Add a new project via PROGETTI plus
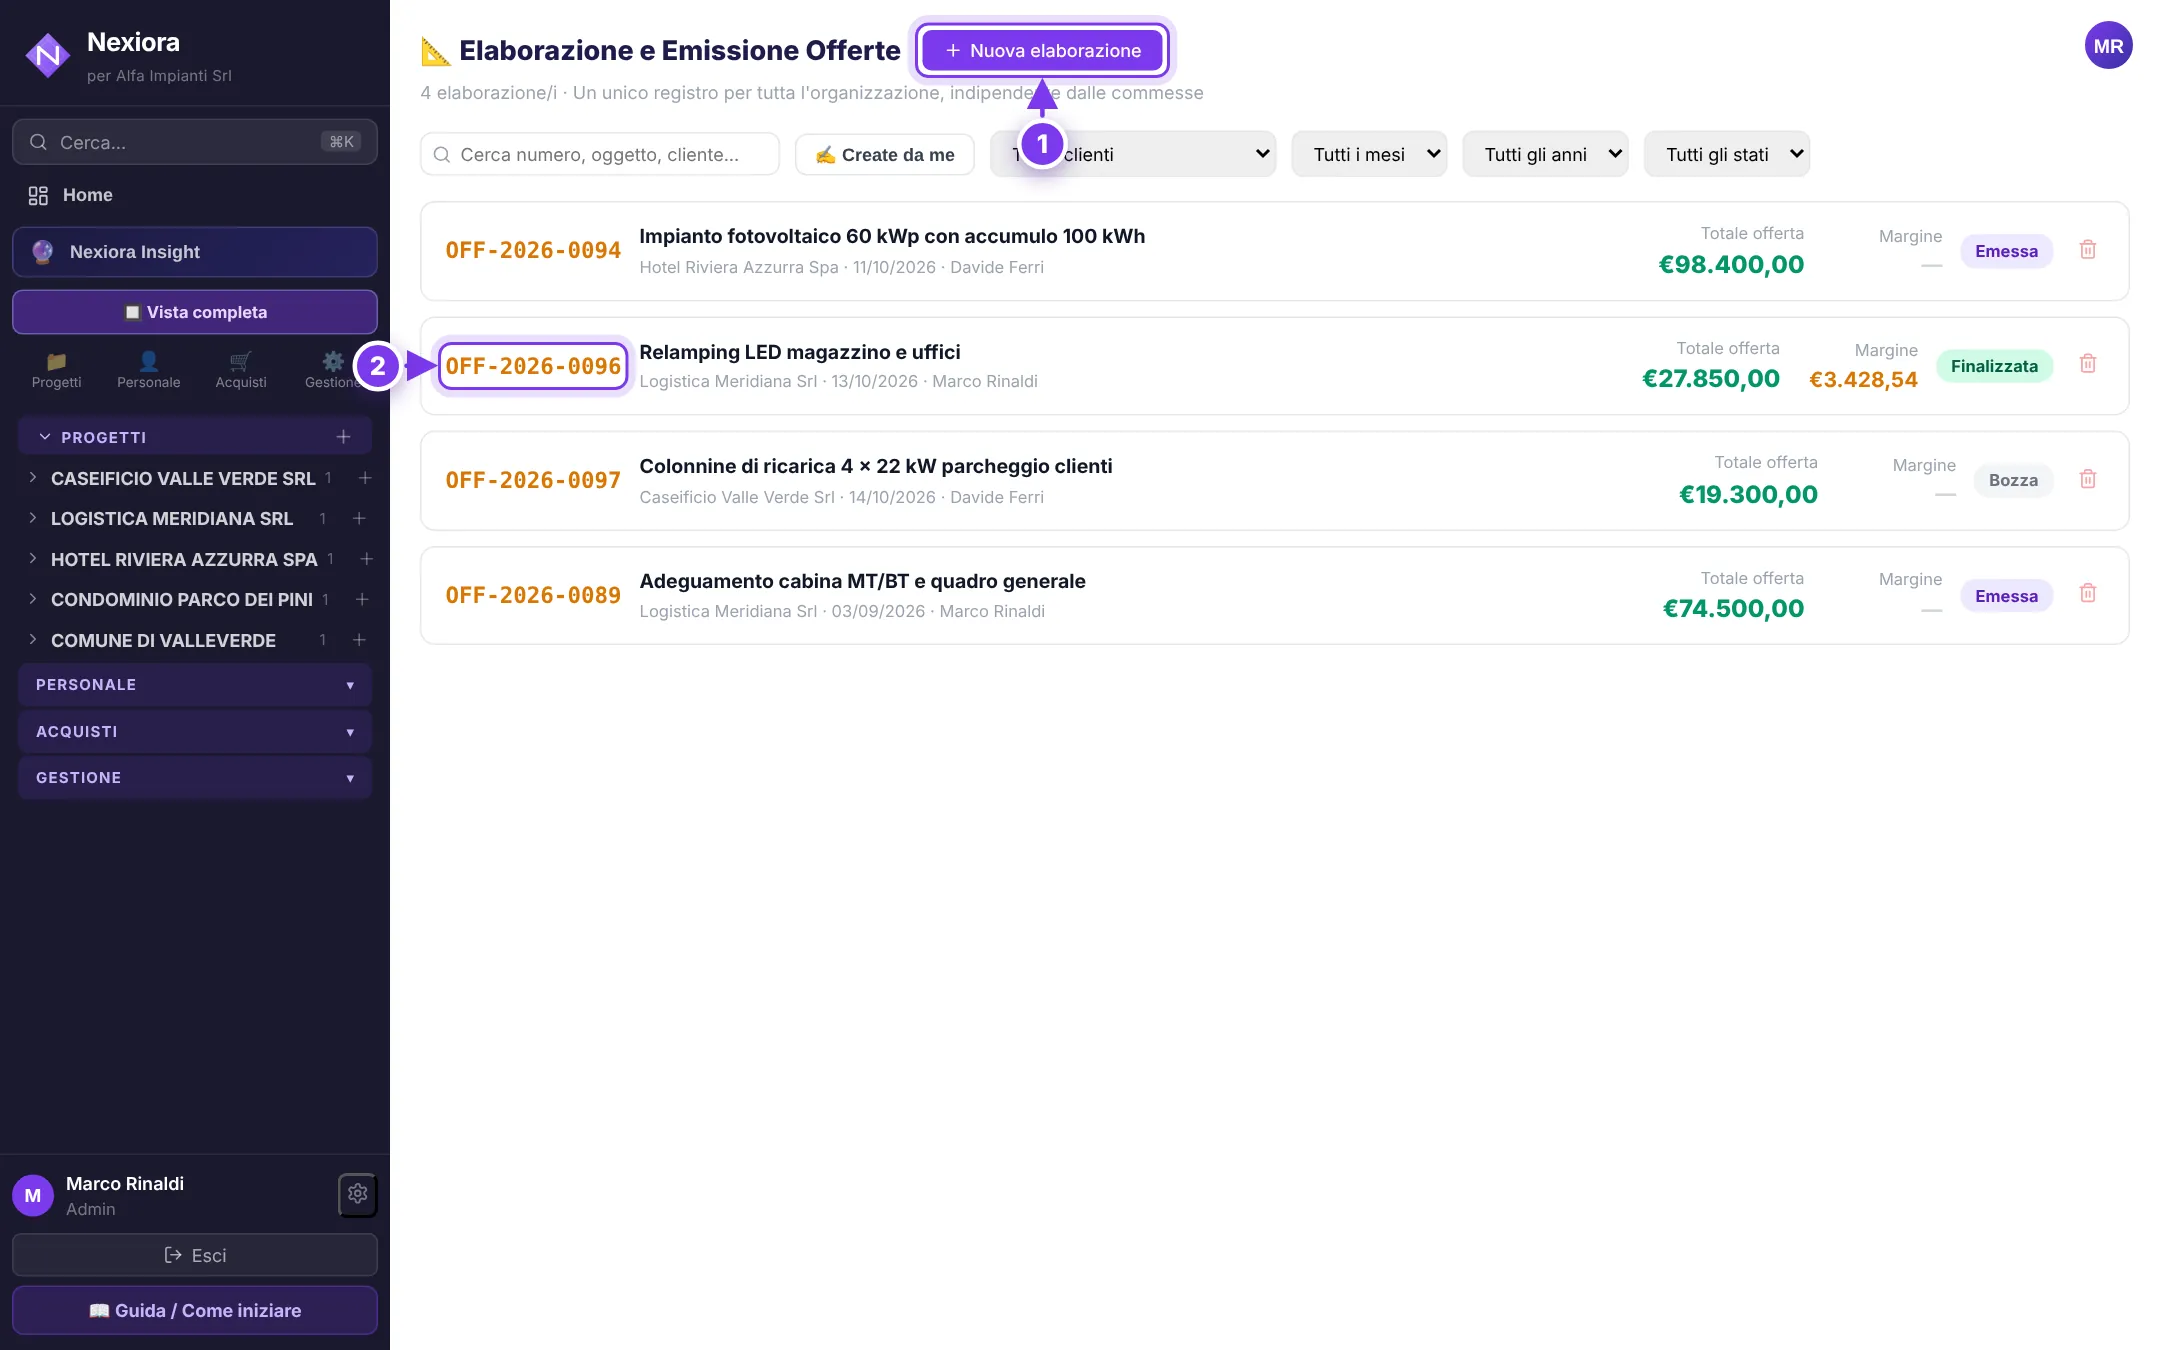The height and width of the screenshot is (1350, 2160). (x=343, y=437)
